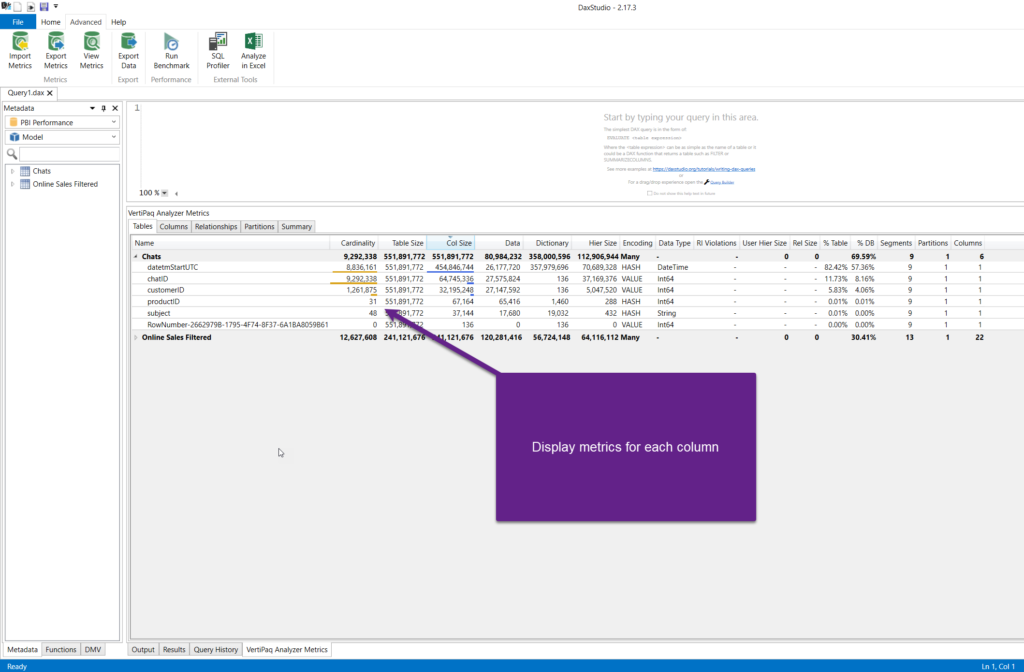The width and height of the screenshot is (1024, 672).
Task: Toggle 'Do not show this help text' checkbox
Action: pos(649,193)
